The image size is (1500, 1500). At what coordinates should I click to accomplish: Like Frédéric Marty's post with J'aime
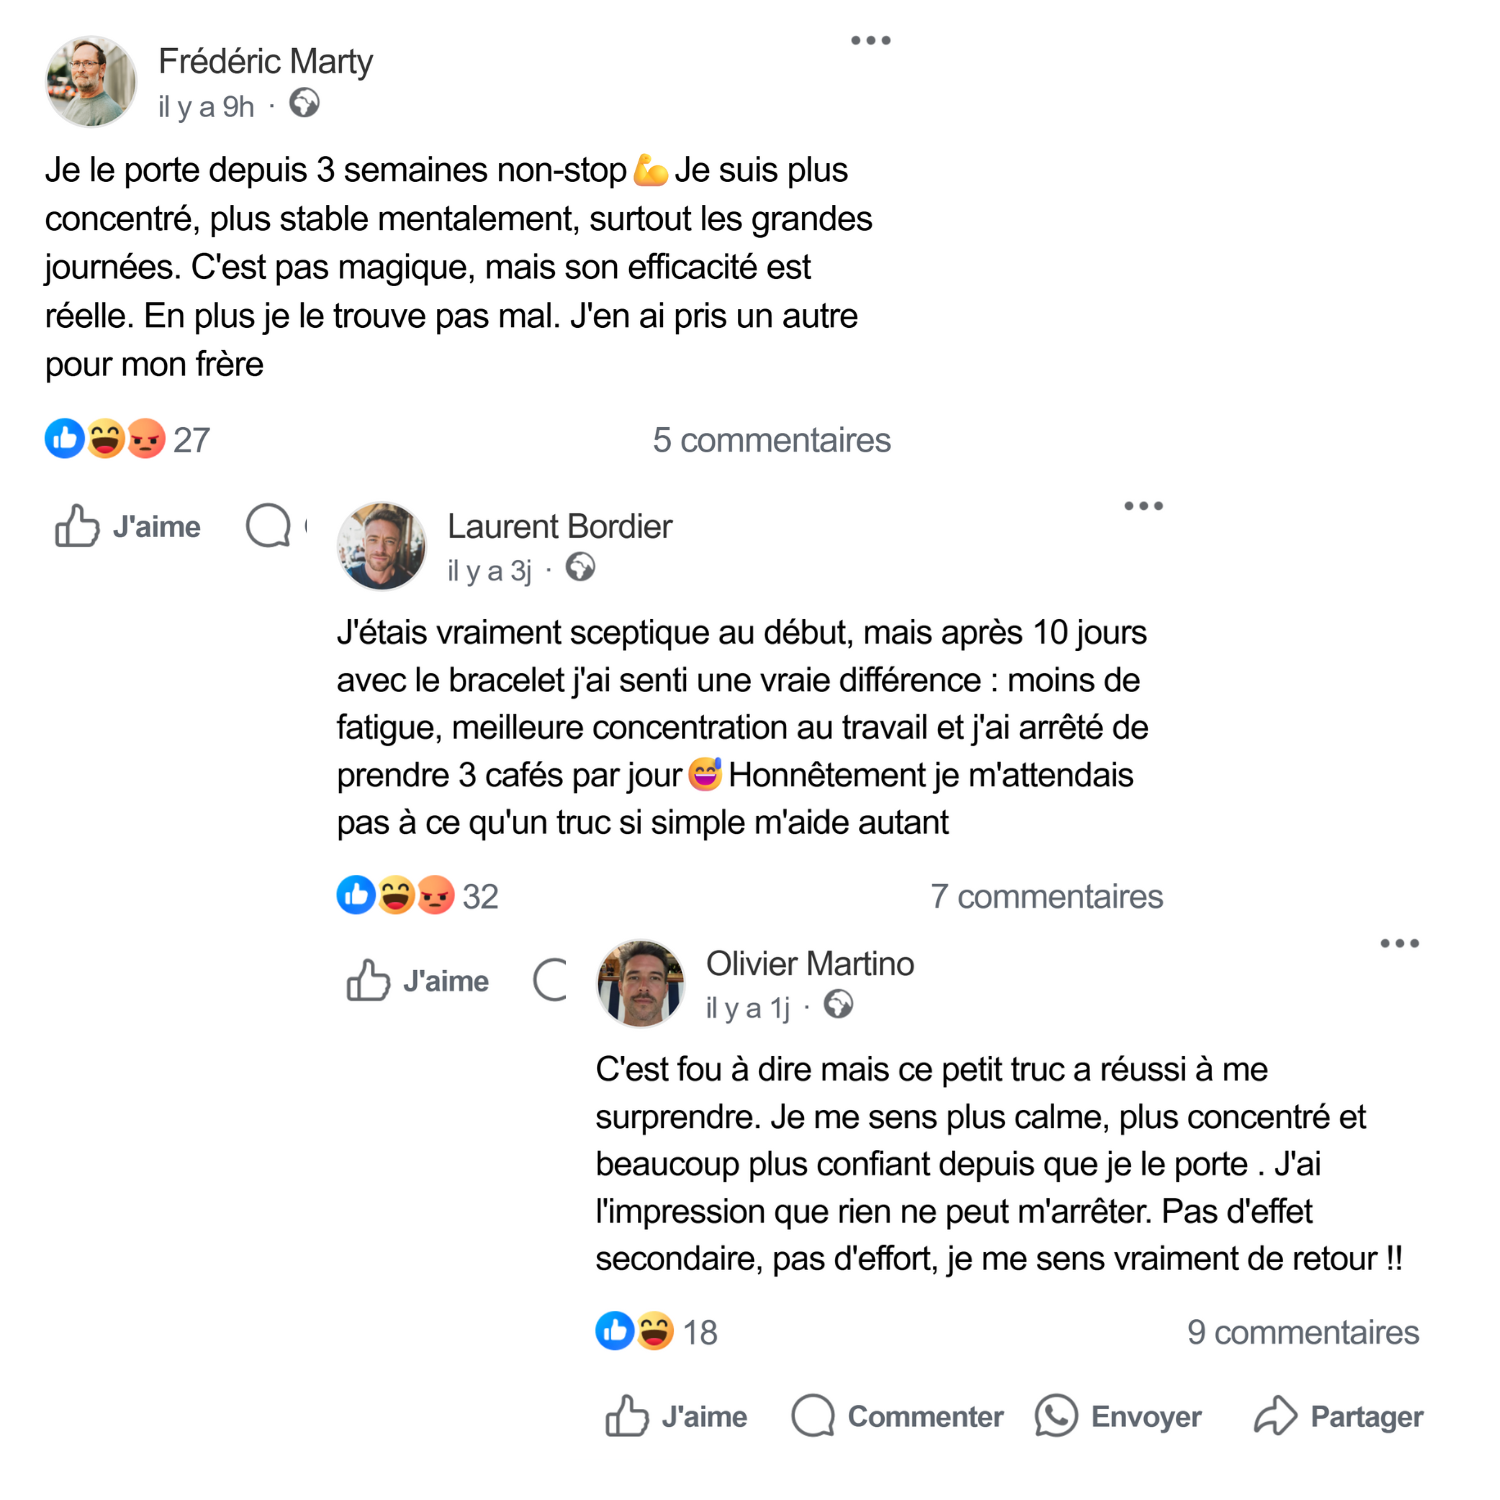128,526
